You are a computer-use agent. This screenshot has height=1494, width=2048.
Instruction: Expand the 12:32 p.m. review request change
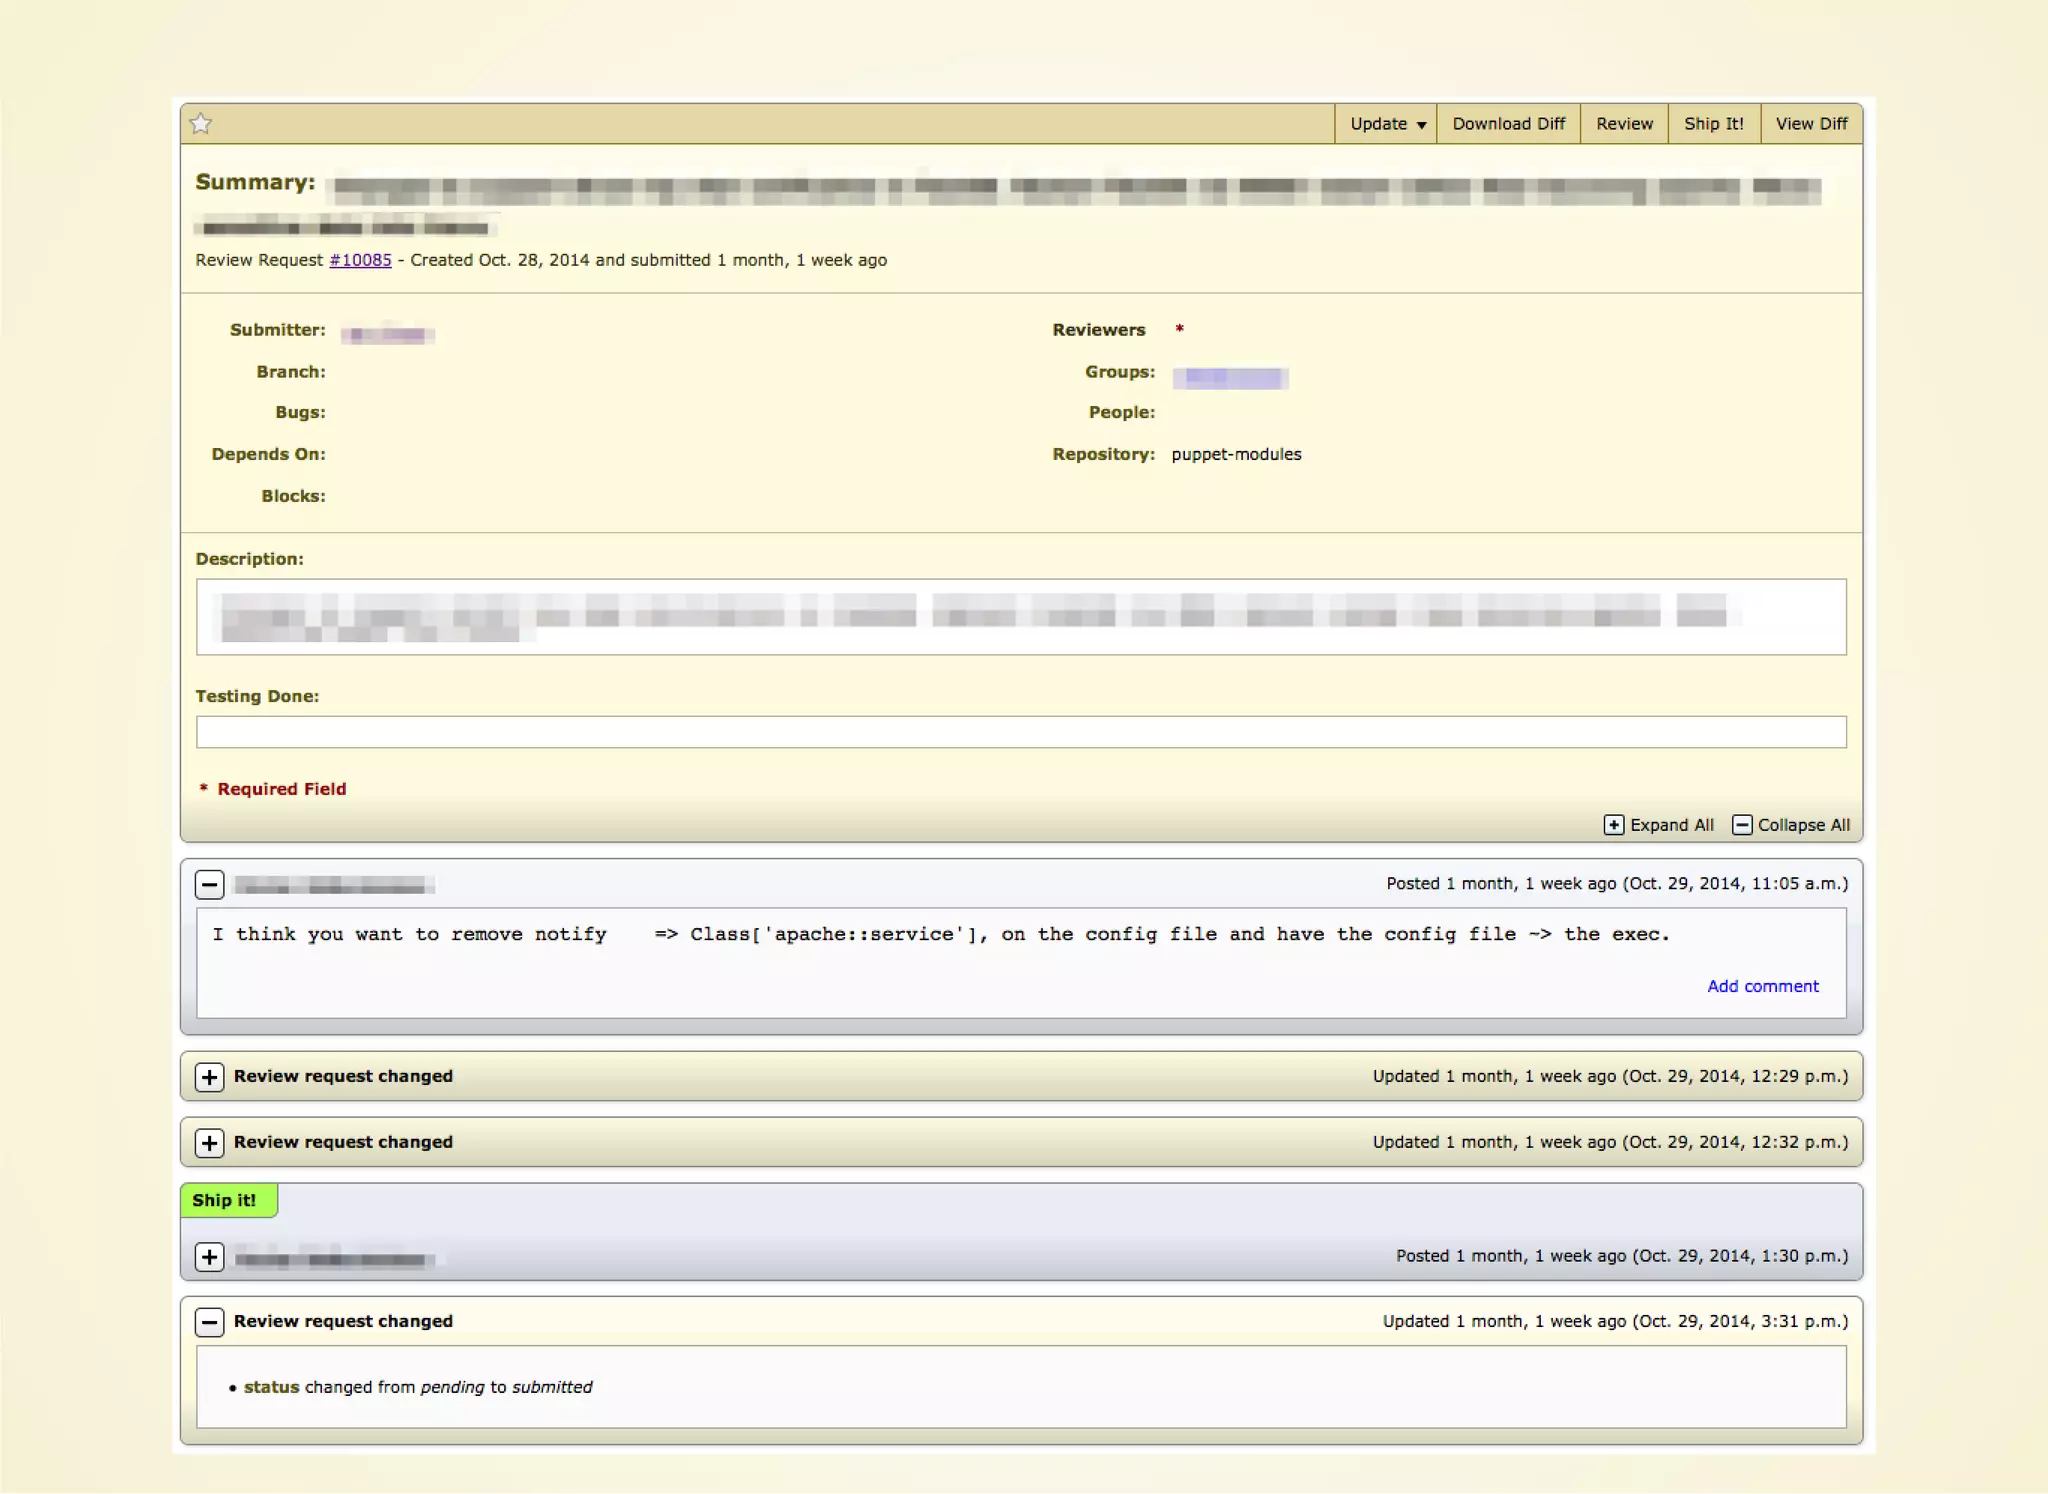click(209, 1143)
